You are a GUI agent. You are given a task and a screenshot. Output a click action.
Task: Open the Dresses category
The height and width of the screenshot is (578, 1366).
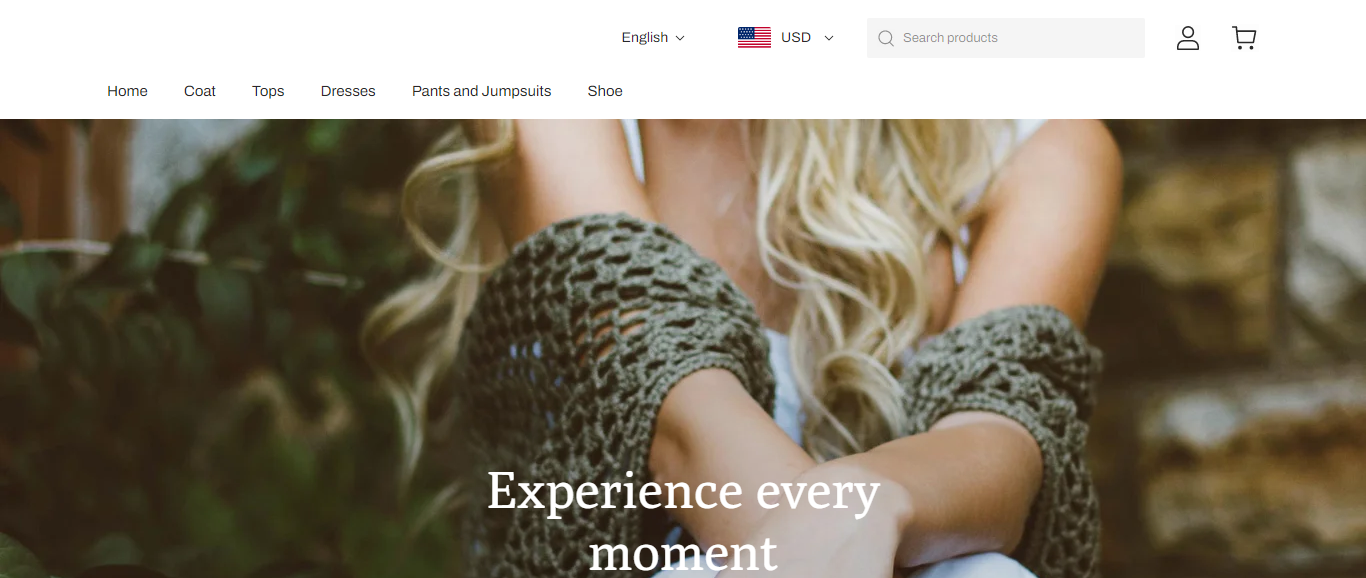tap(348, 91)
